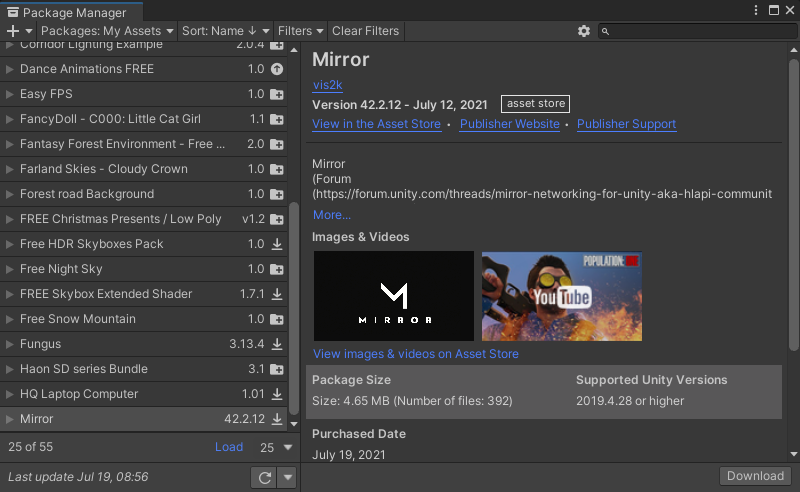The image size is (800, 492).
Task: Click the package list scroll-up arrow
Action: point(294,50)
